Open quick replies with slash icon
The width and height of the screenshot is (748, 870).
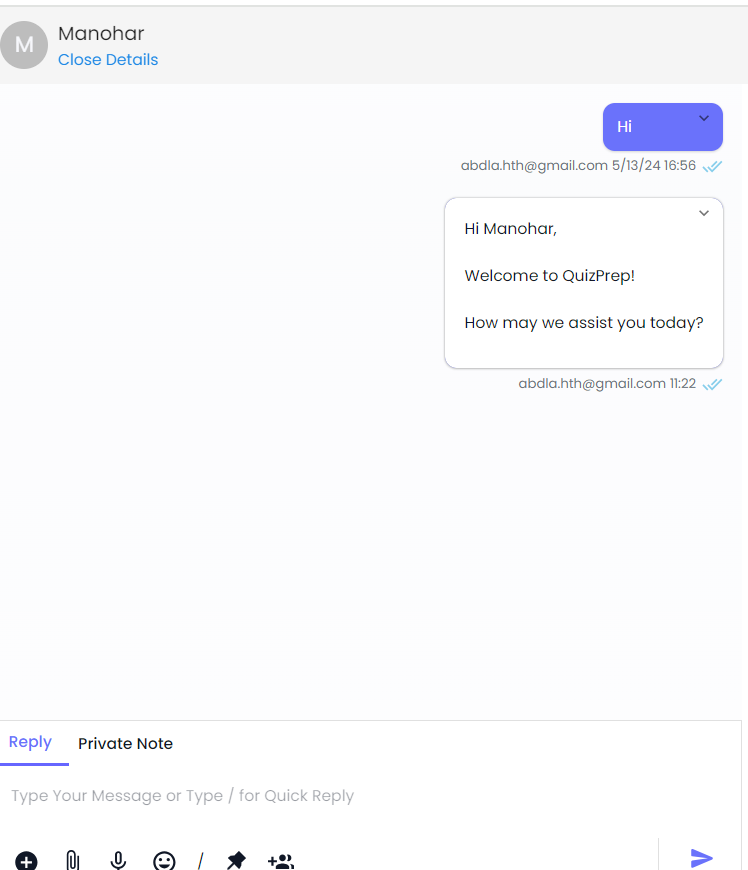[200, 861]
